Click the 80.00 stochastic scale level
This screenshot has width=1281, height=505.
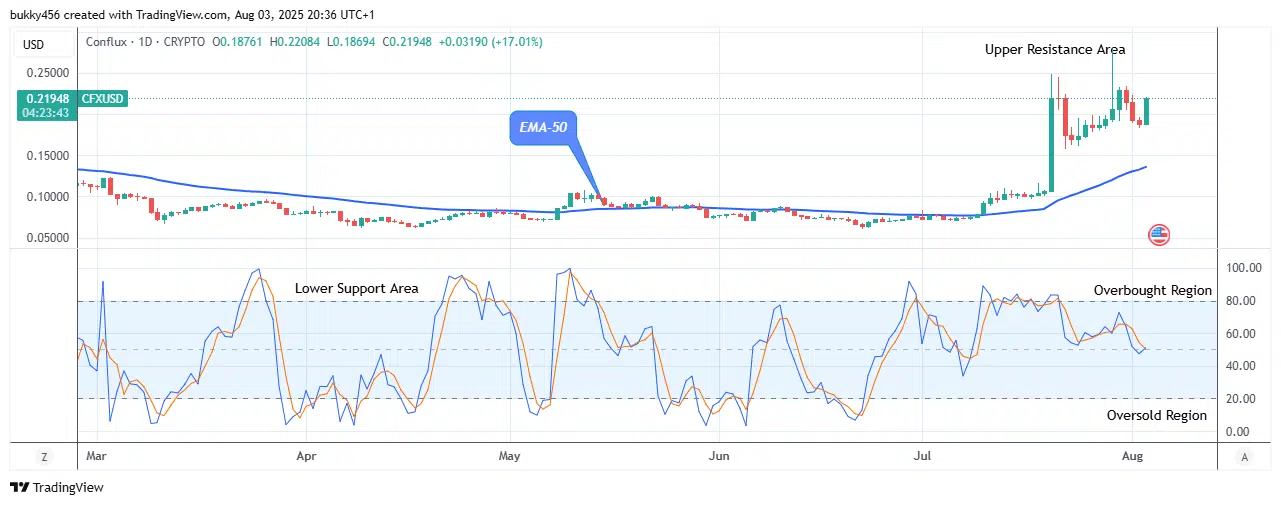(1239, 301)
